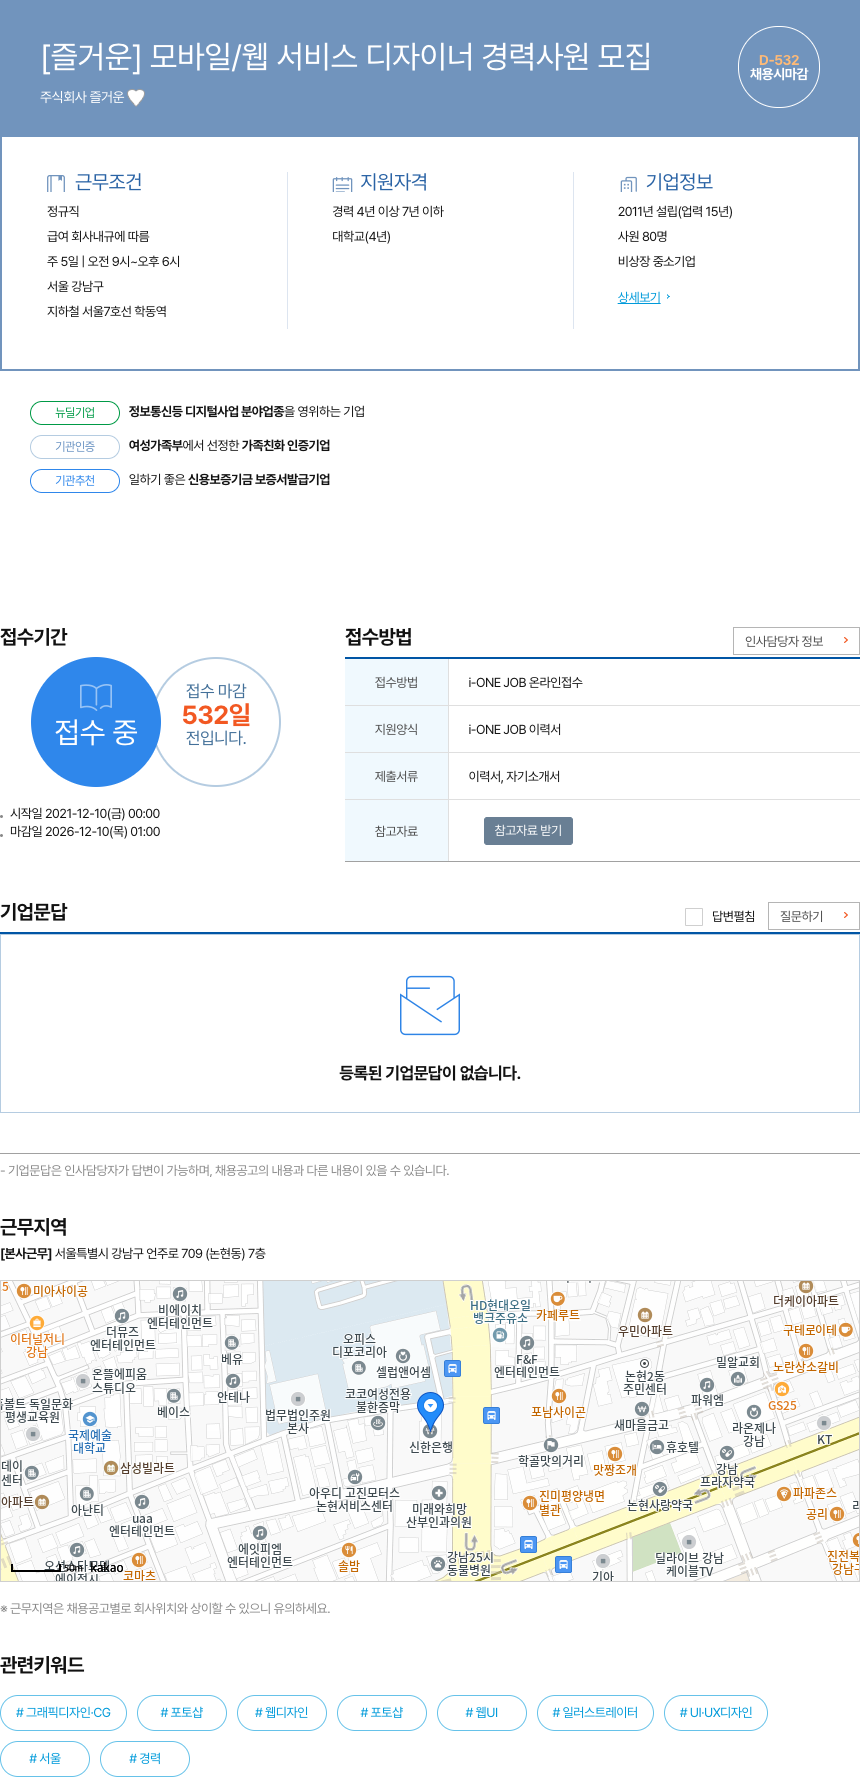Click '경력 4년 이상 7년 이하' text
The height and width of the screenshot is (1778, 860).
[x=388, y=211]
